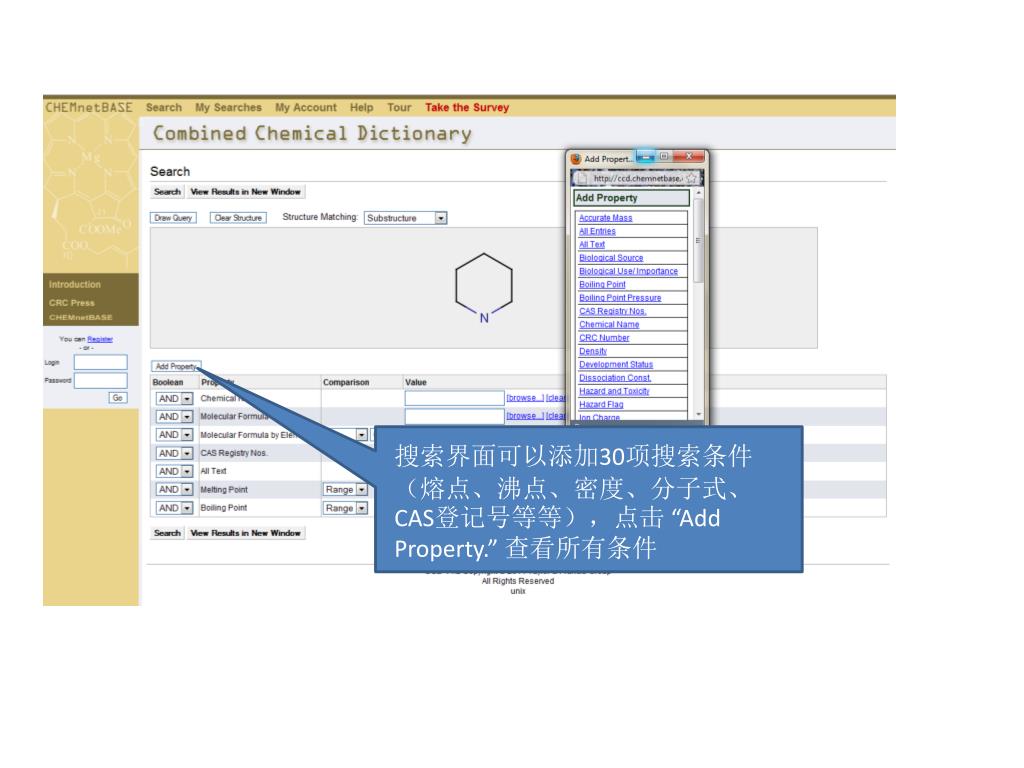
Task: Click top View Results in New Window button
Action: [246, 192]
